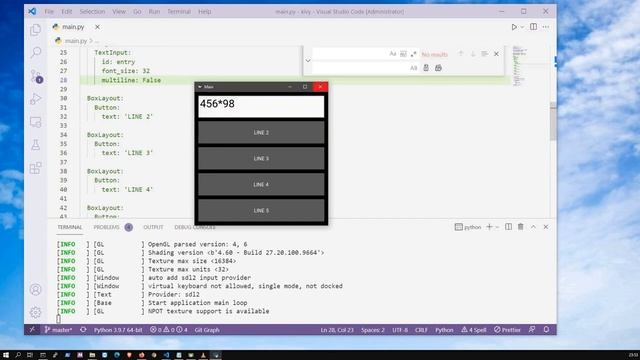Screen dimensions: 640x360
Task: Open Windows Start button
Action: click(x=6, y=355)
